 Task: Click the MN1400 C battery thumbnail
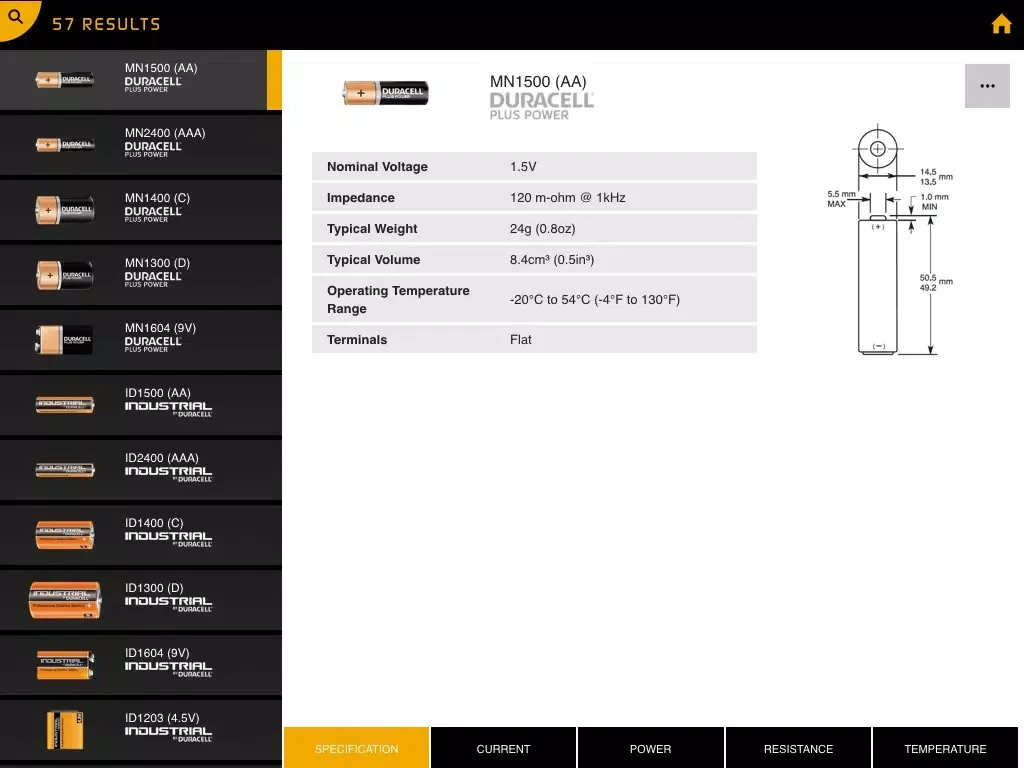[65, 210]
